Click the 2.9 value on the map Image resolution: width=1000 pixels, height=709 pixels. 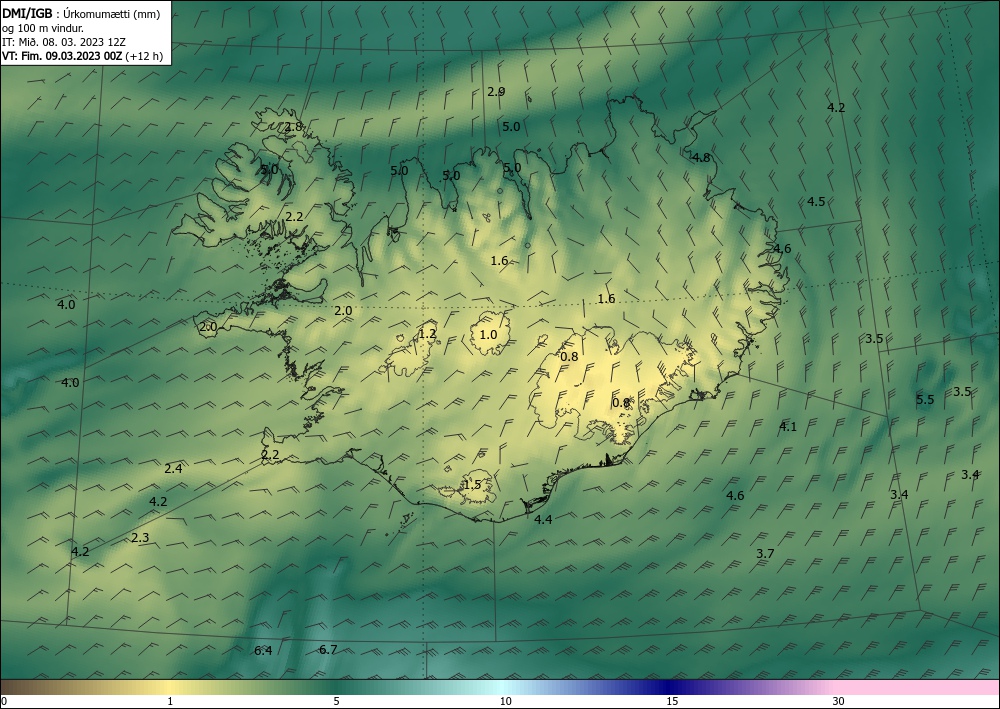point(496,92)
